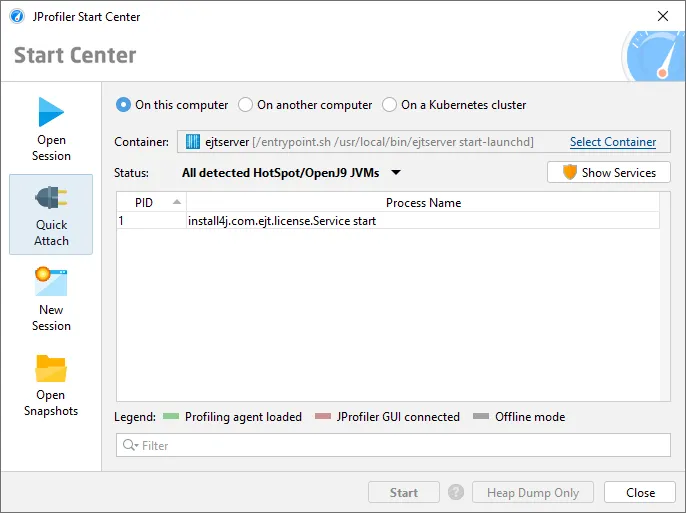The image size is (686, 513).
Task: Sort table by the PID column header
Action: click(151, 202)
